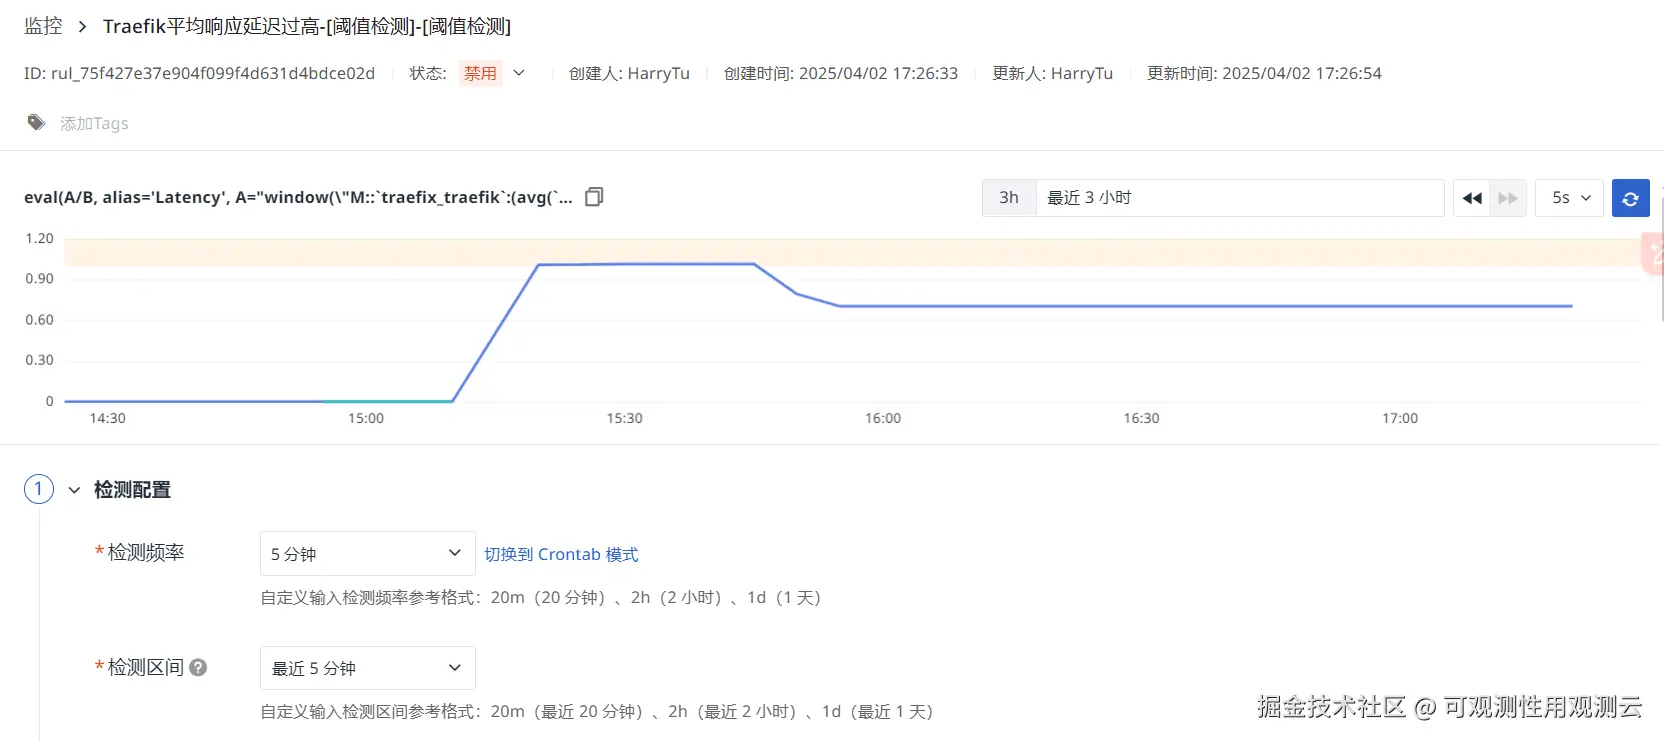Open the 5s refresh interval dropdown

[1570, 198]
